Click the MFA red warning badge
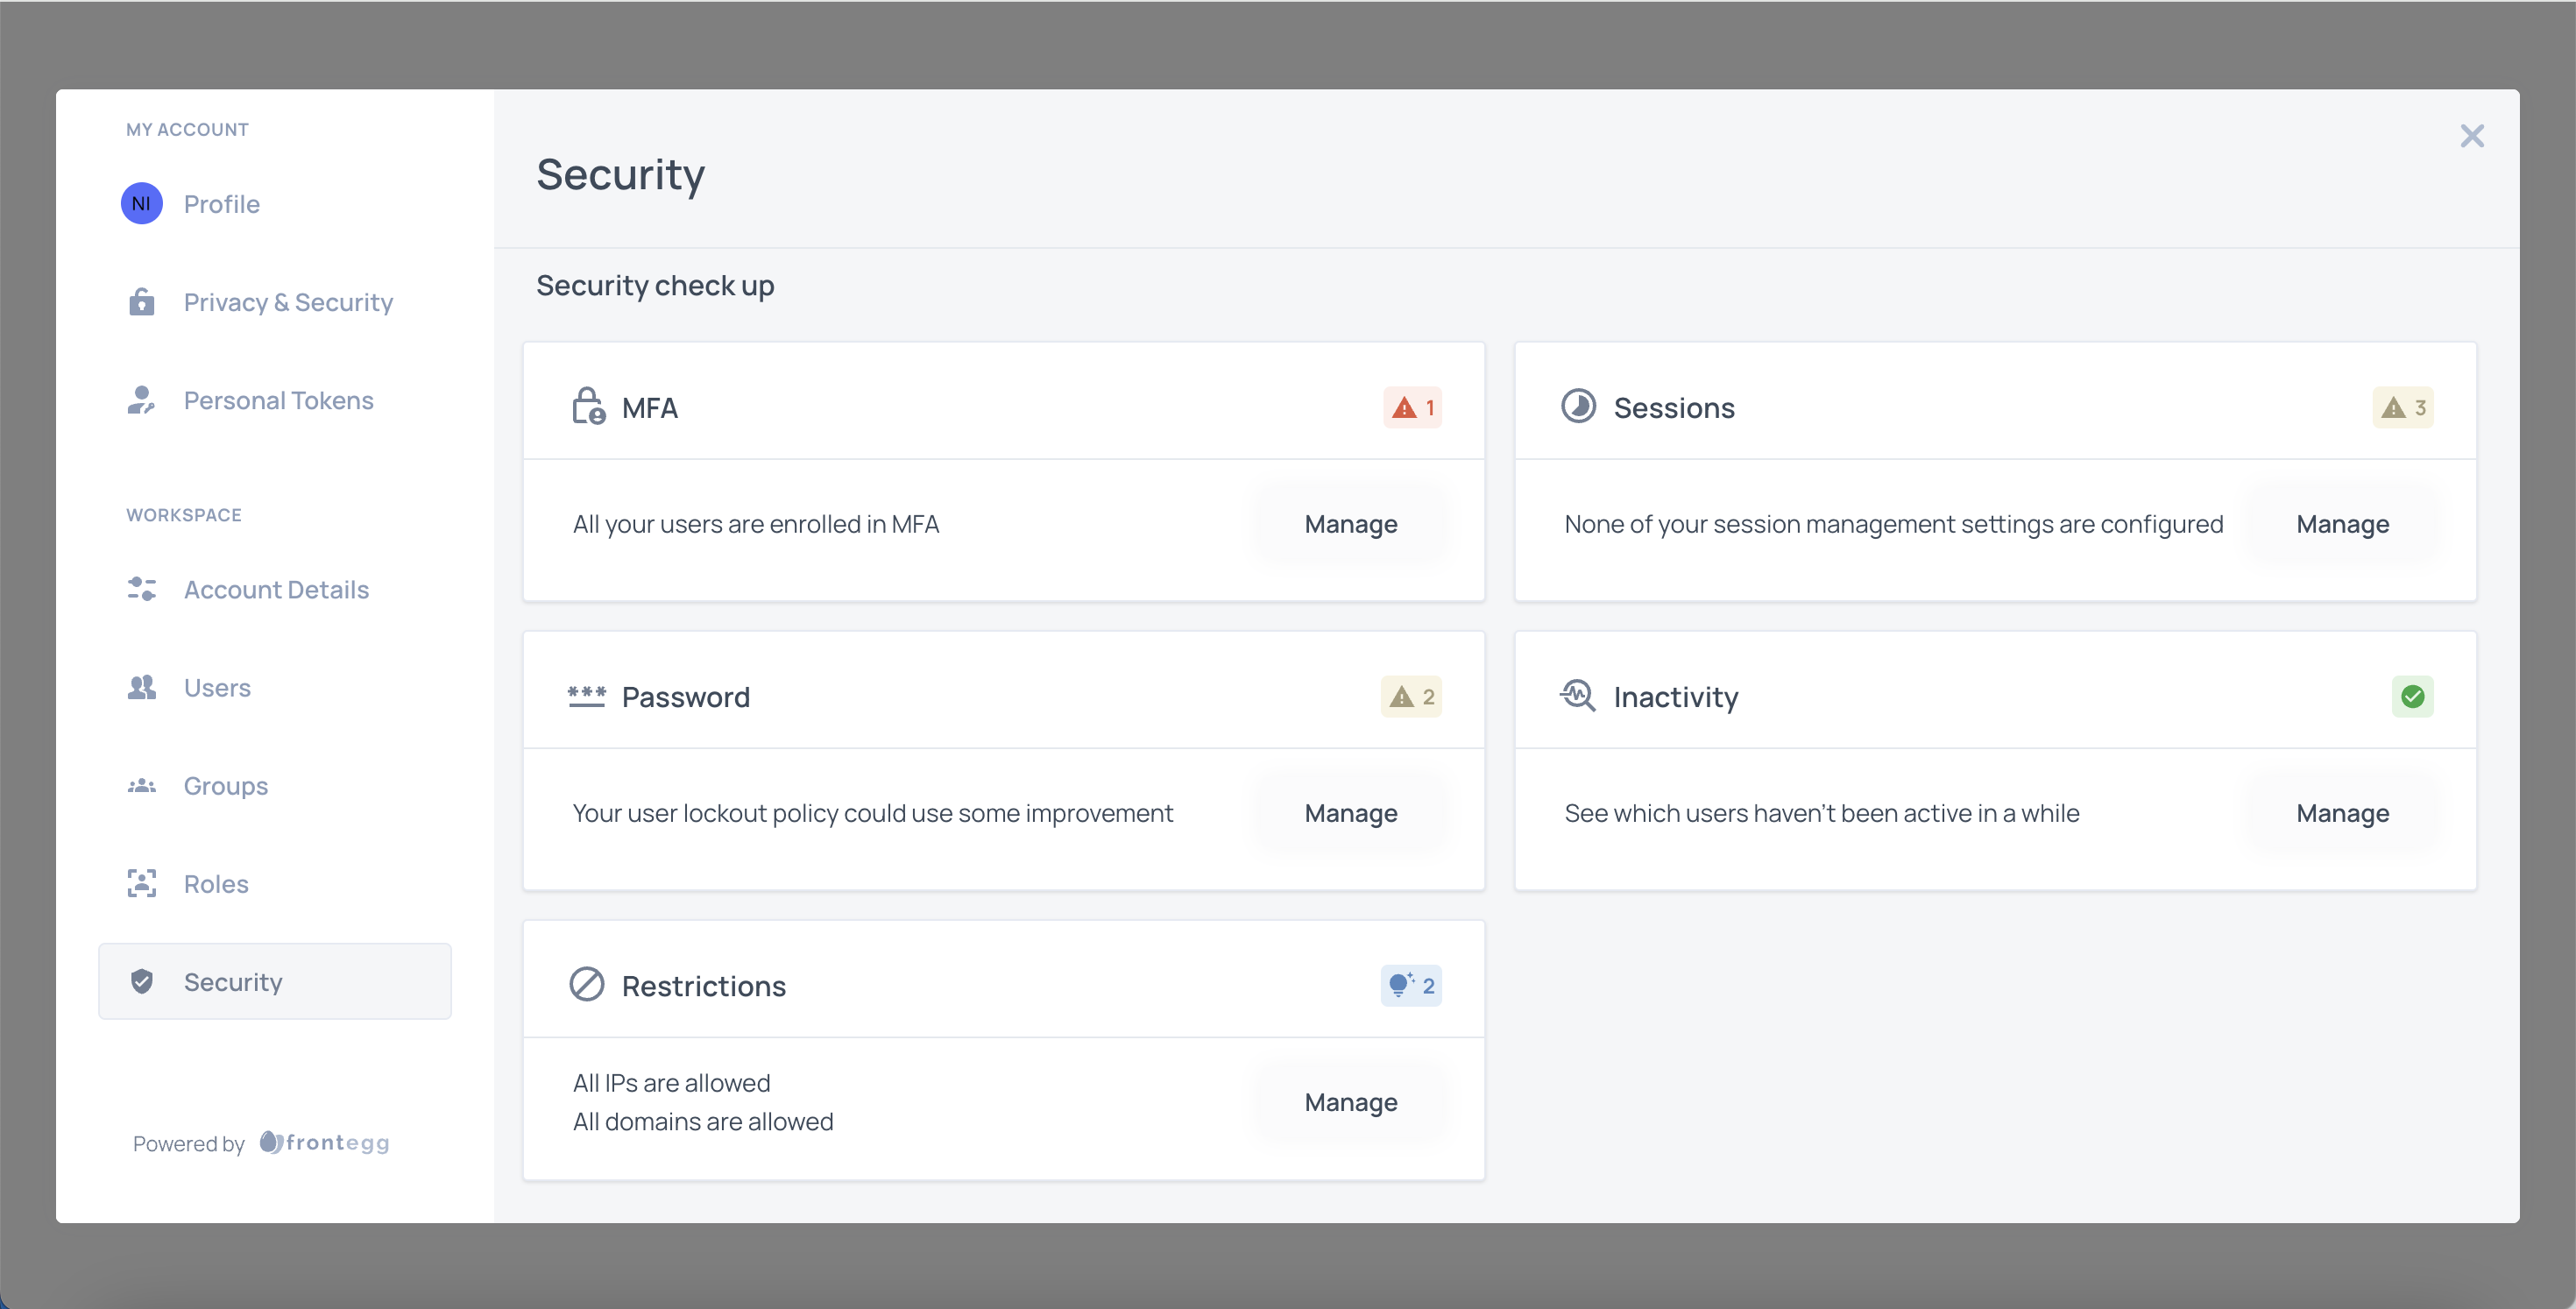This screenshot has height=1309, width=2576. coord(1412,408)
